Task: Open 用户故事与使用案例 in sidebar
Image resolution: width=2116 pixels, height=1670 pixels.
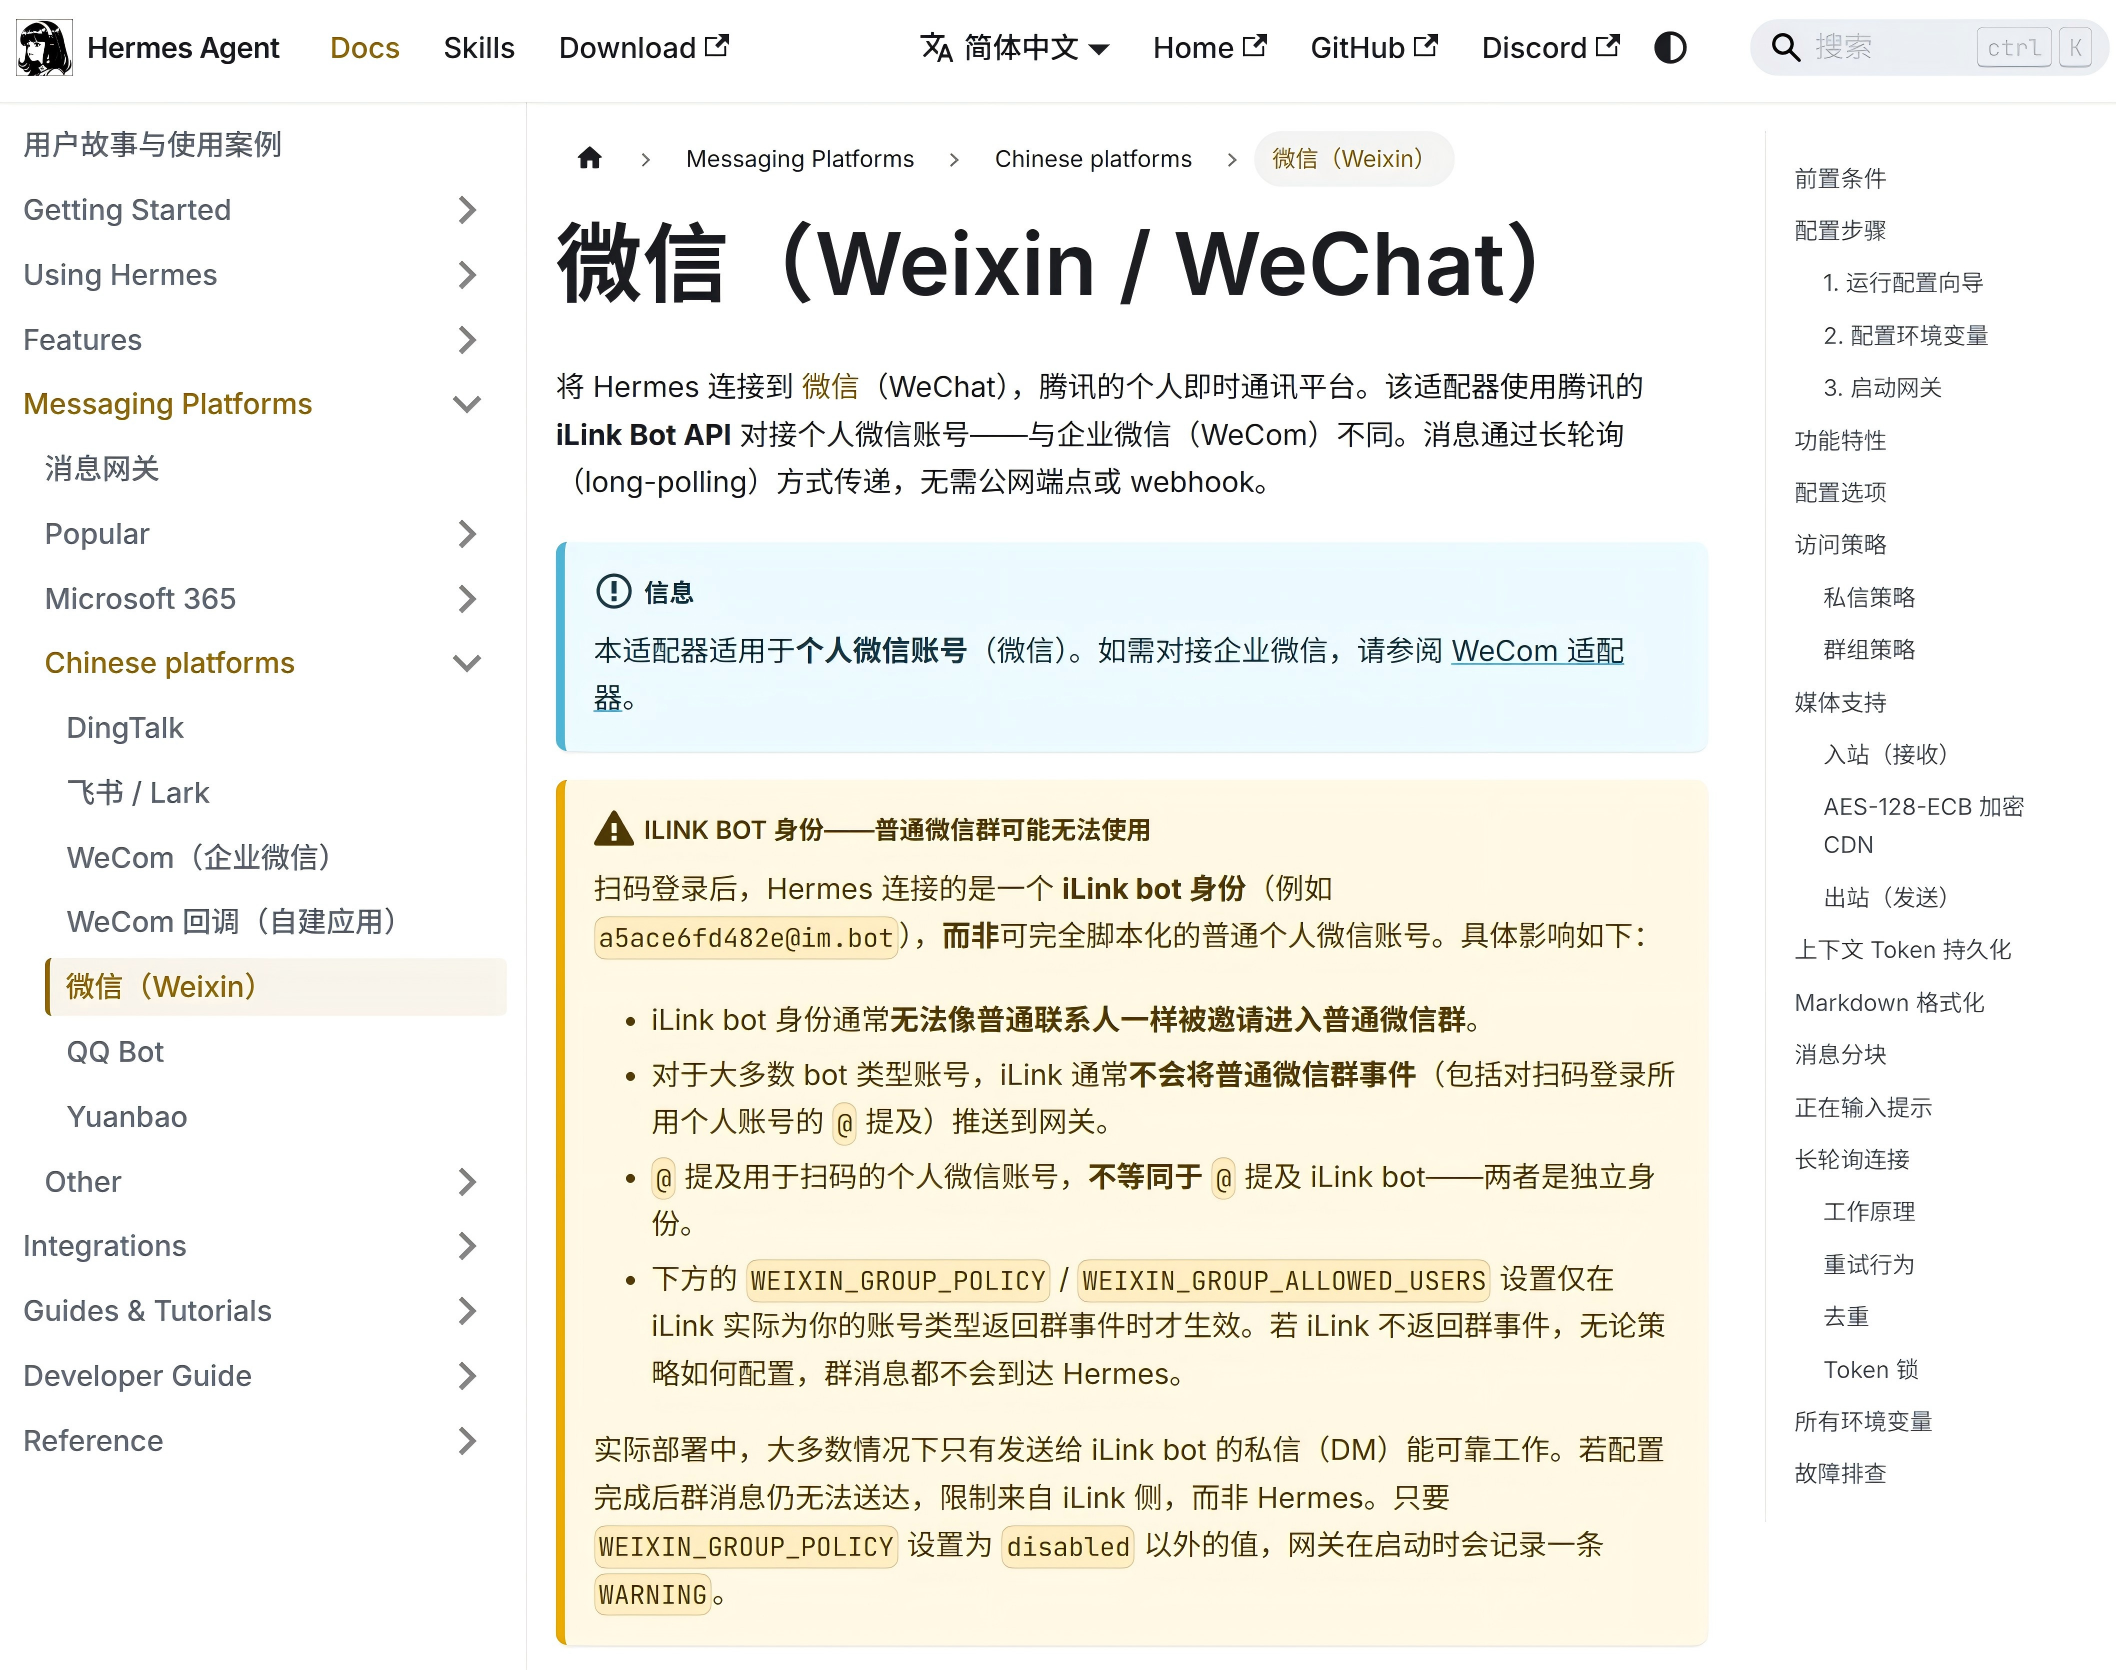Action: pyautogui.click(x=152, y=145)
